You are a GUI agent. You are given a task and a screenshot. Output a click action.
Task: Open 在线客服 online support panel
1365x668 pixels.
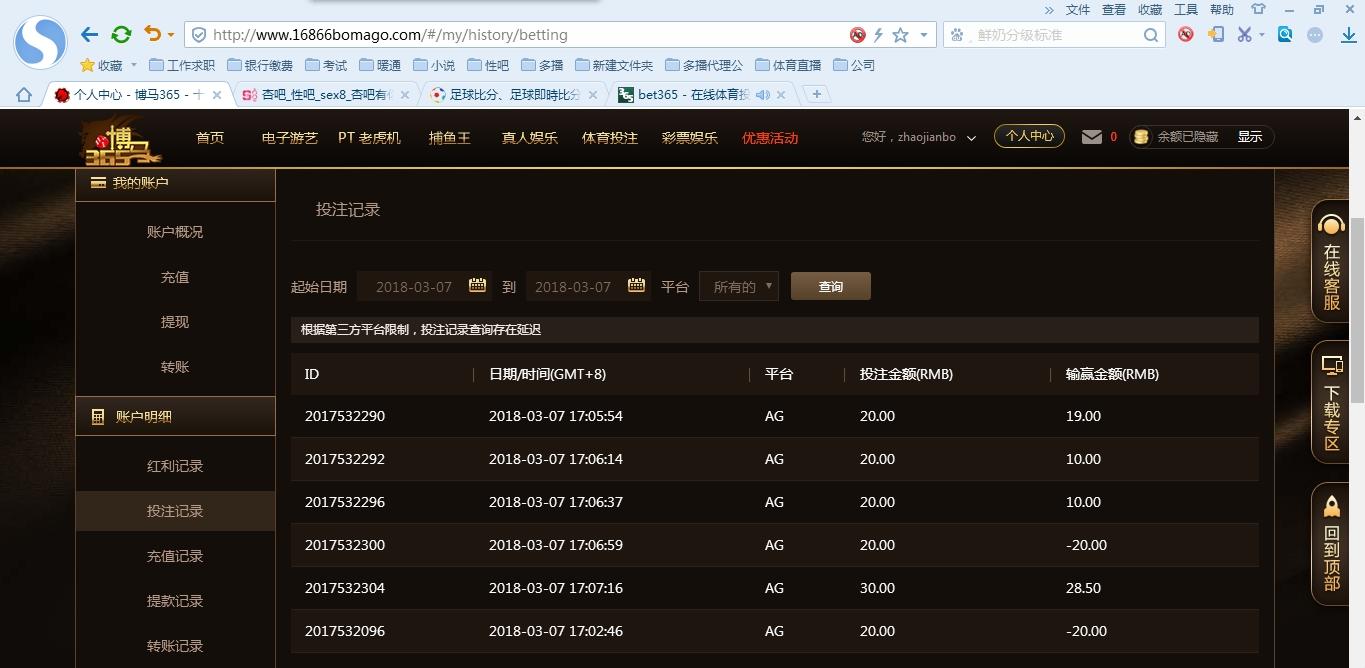1333,262
